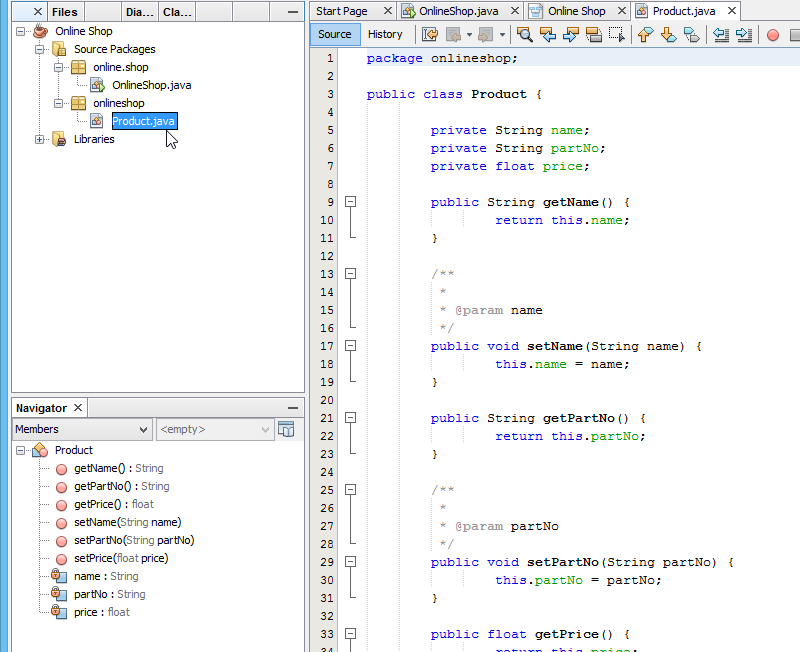
Task: Click Find Next Occurrence icon
Action: 571,35
